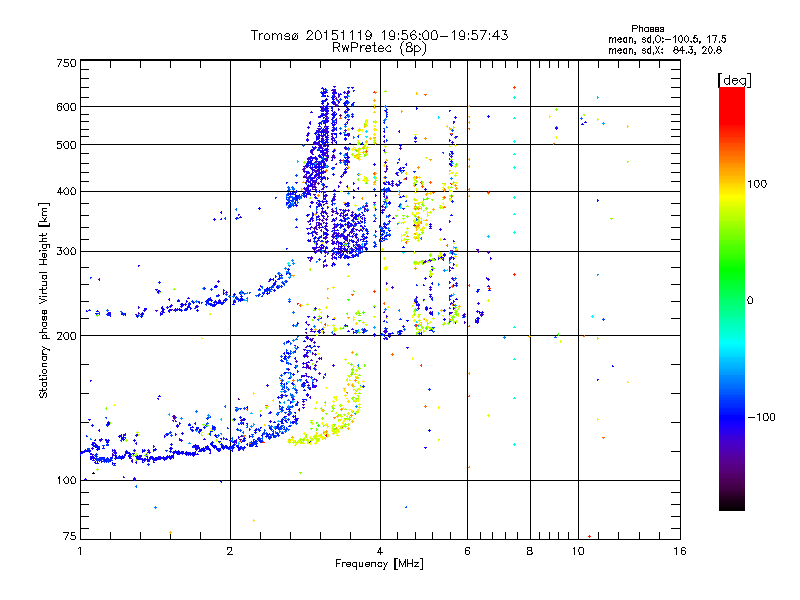This screenshot has width=800, height=600.
Task: Click the 'Stationary phase Virtual Height [km]' axis title
Action: point(44,300)
